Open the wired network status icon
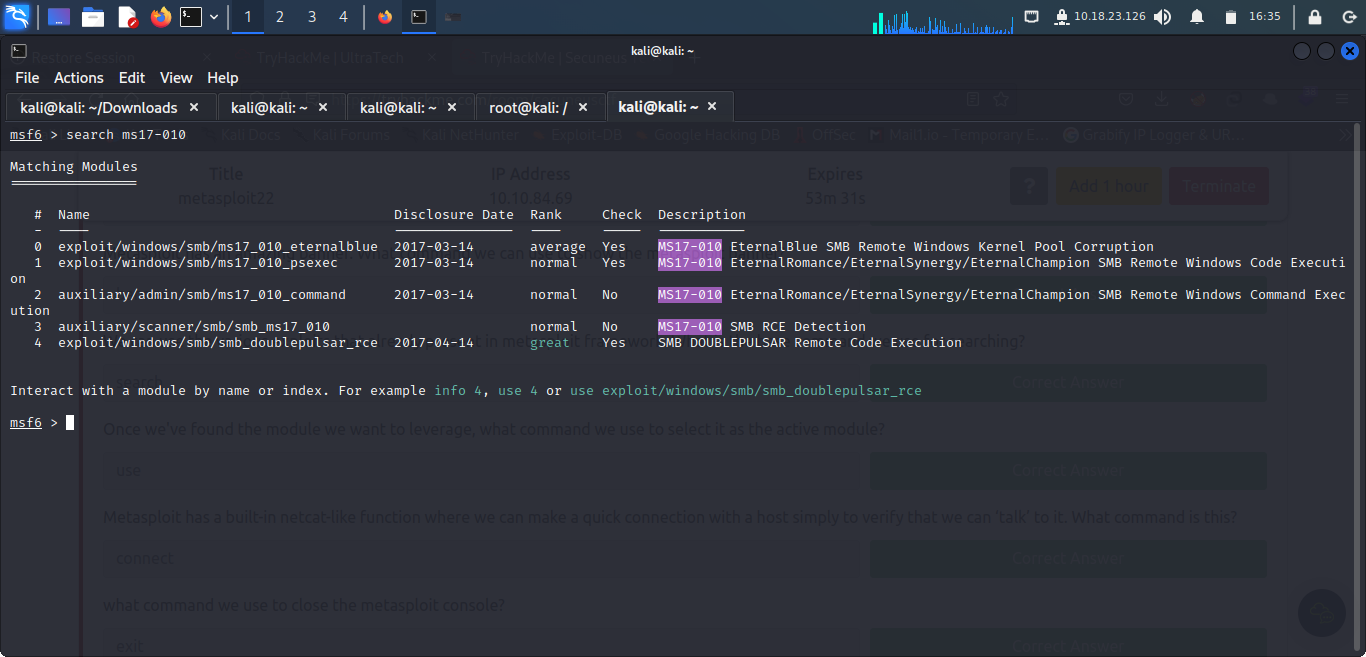Screen dimensions: 1366x657 pyautogui.click(x=1032, y=17)
